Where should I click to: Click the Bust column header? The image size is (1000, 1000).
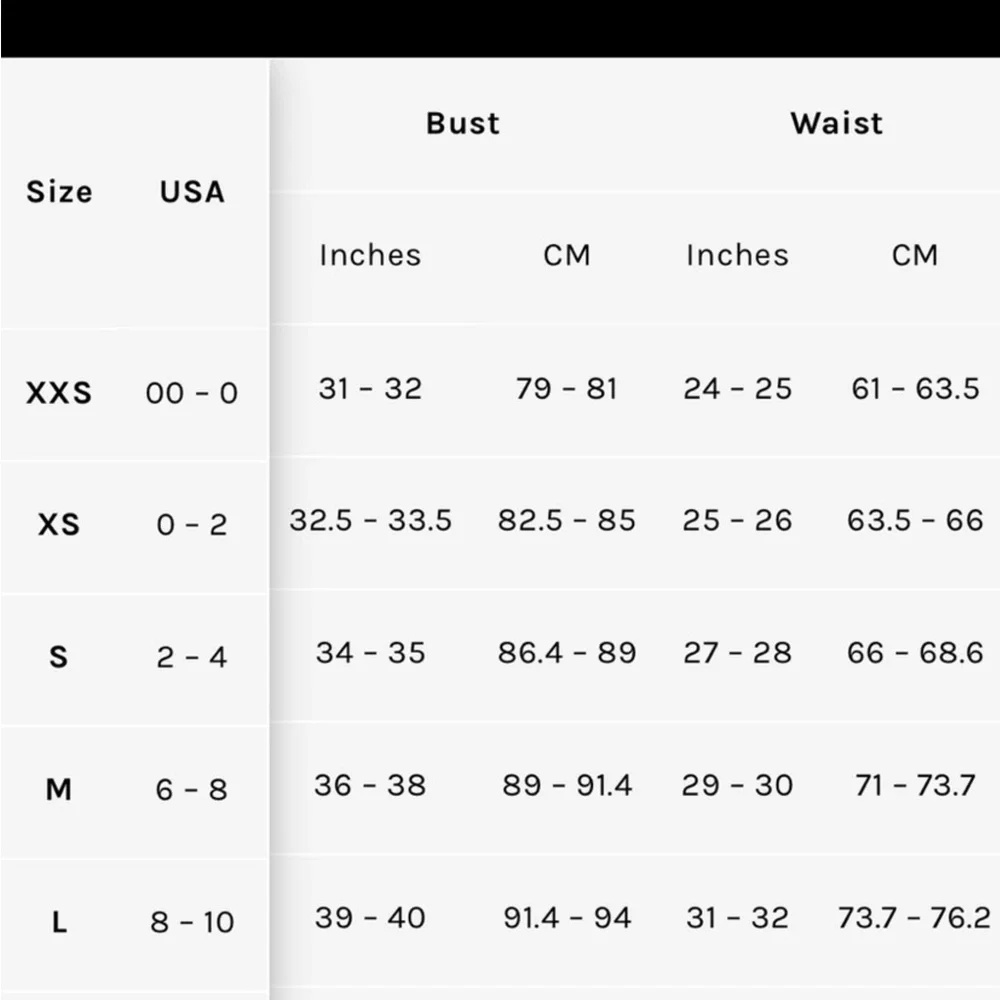tap(463, 123)
